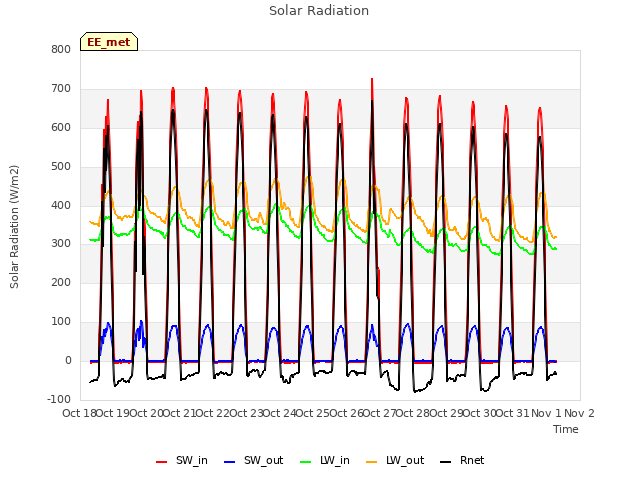The height and width of the screenshot is (480, 640).
Task: Click the EE_met annotation box
Action: pyautogui.click(x=109, y=42)
